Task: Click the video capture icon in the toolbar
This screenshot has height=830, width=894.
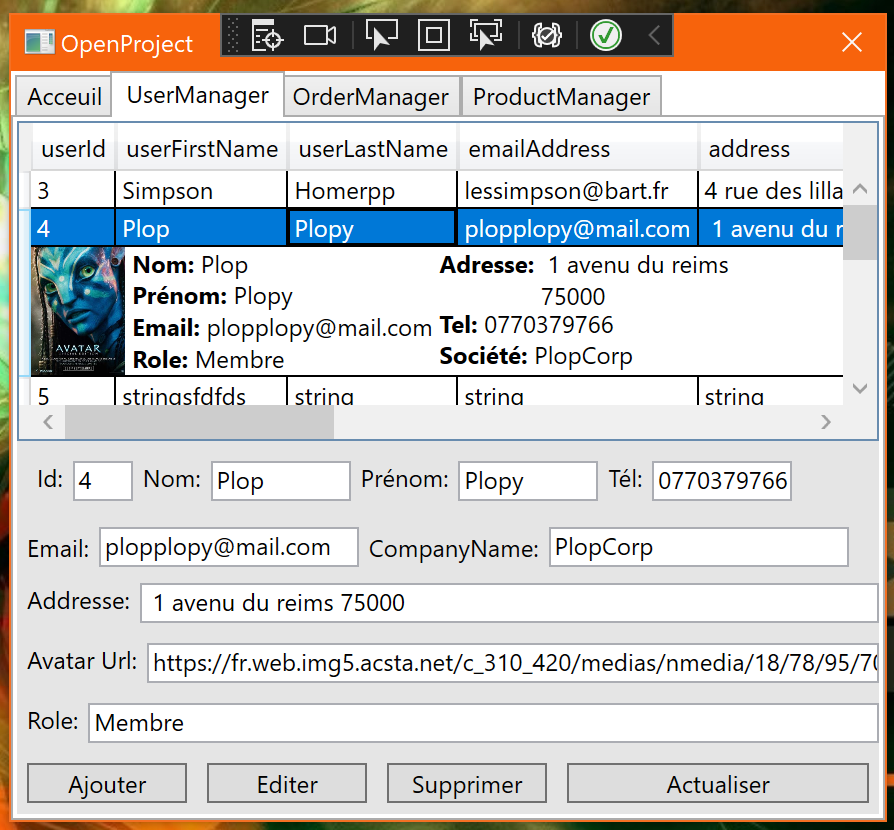Action: point(320,35)
